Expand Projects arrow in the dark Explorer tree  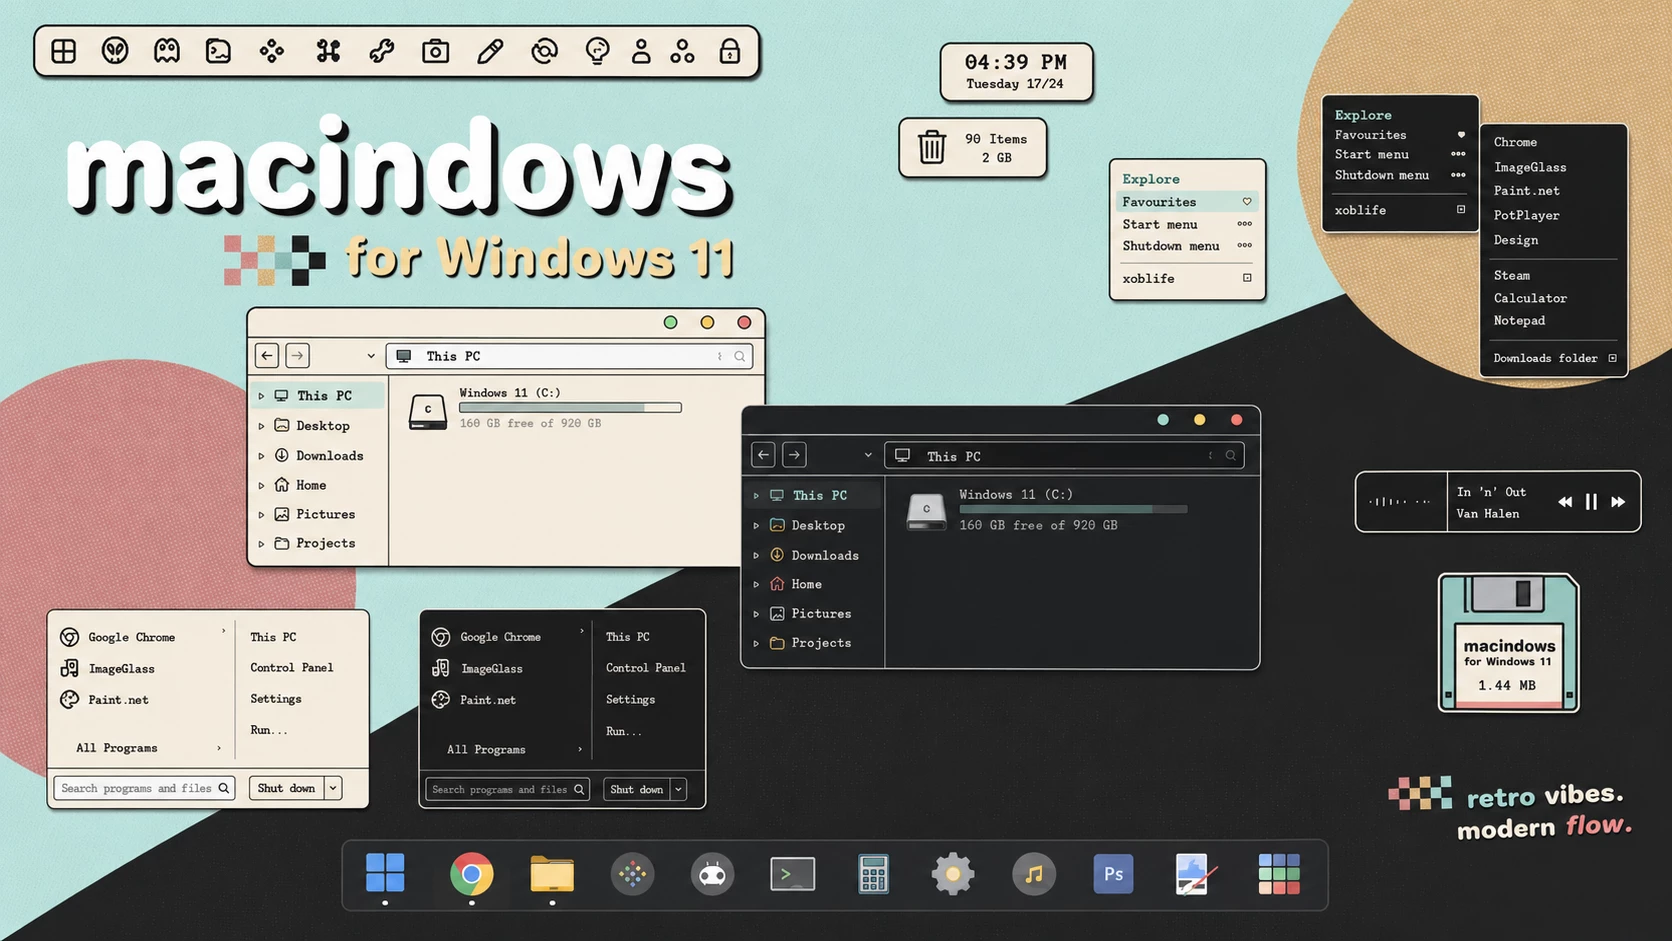click(757, 643)
